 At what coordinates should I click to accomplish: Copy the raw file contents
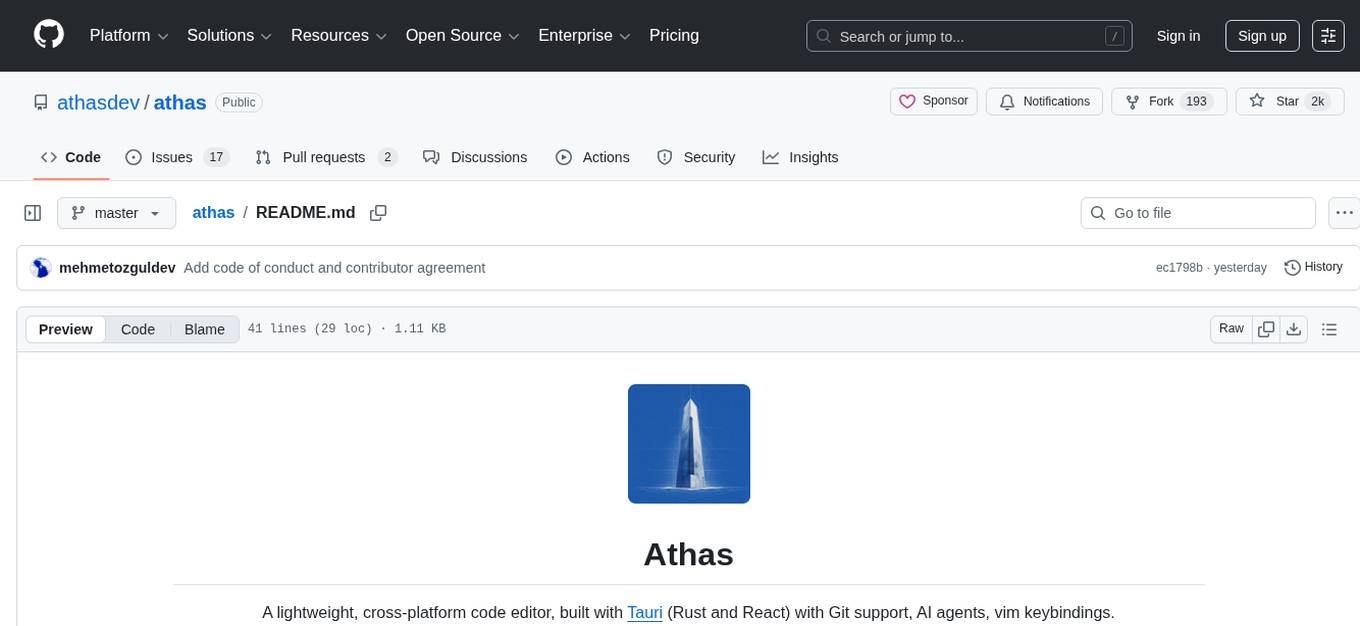pyautogui.click(x=1266, y=328)
